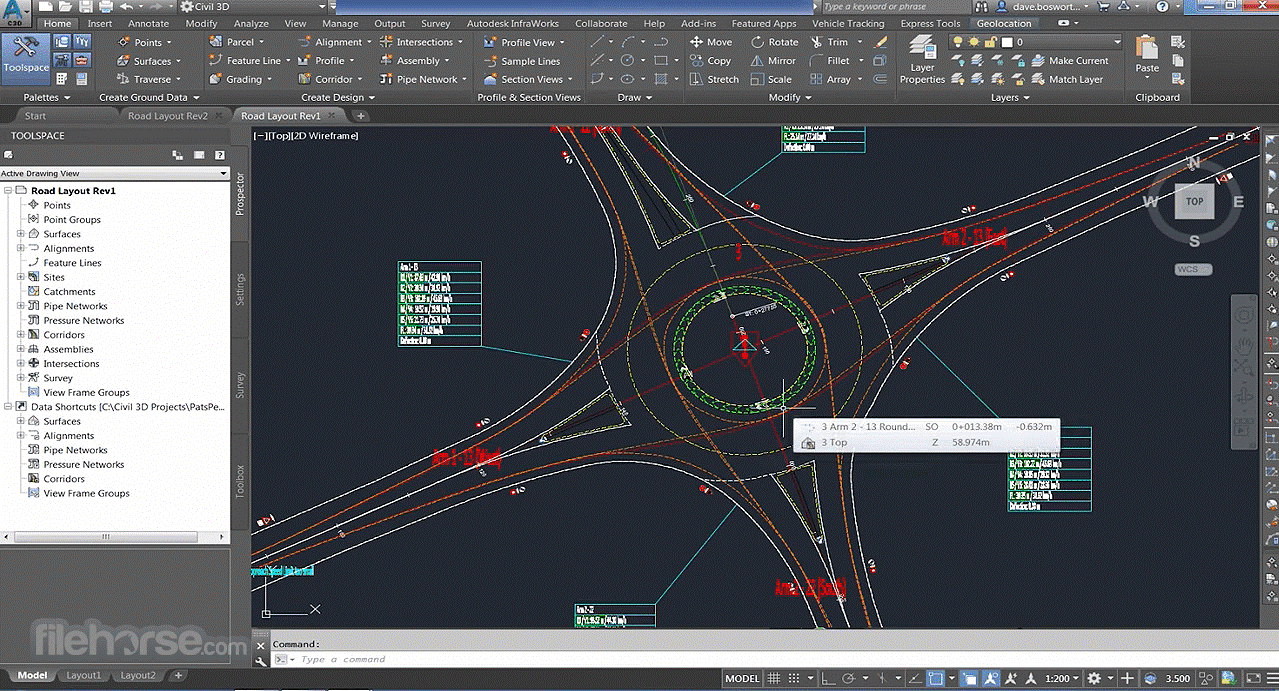This screenshot has width=1279, height=691.
Task: Click TOP face of the ViewCube
Action: tap(1194, 201)
